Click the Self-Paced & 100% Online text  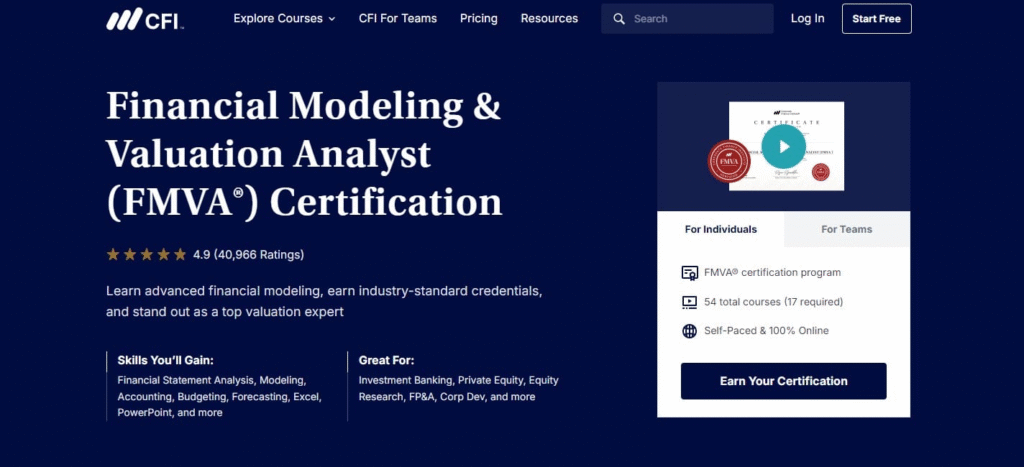click(x=766, y=330)
